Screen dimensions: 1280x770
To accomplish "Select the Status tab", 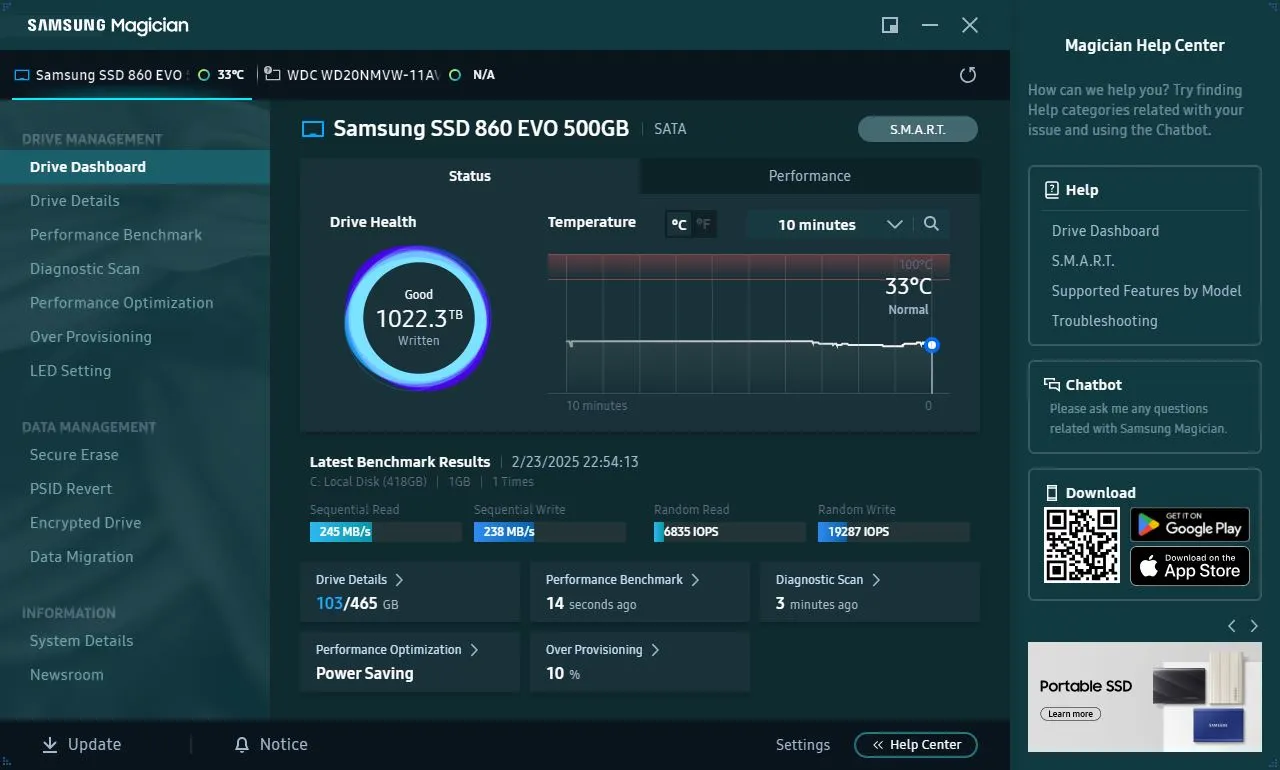I will (x=470, y=176).
